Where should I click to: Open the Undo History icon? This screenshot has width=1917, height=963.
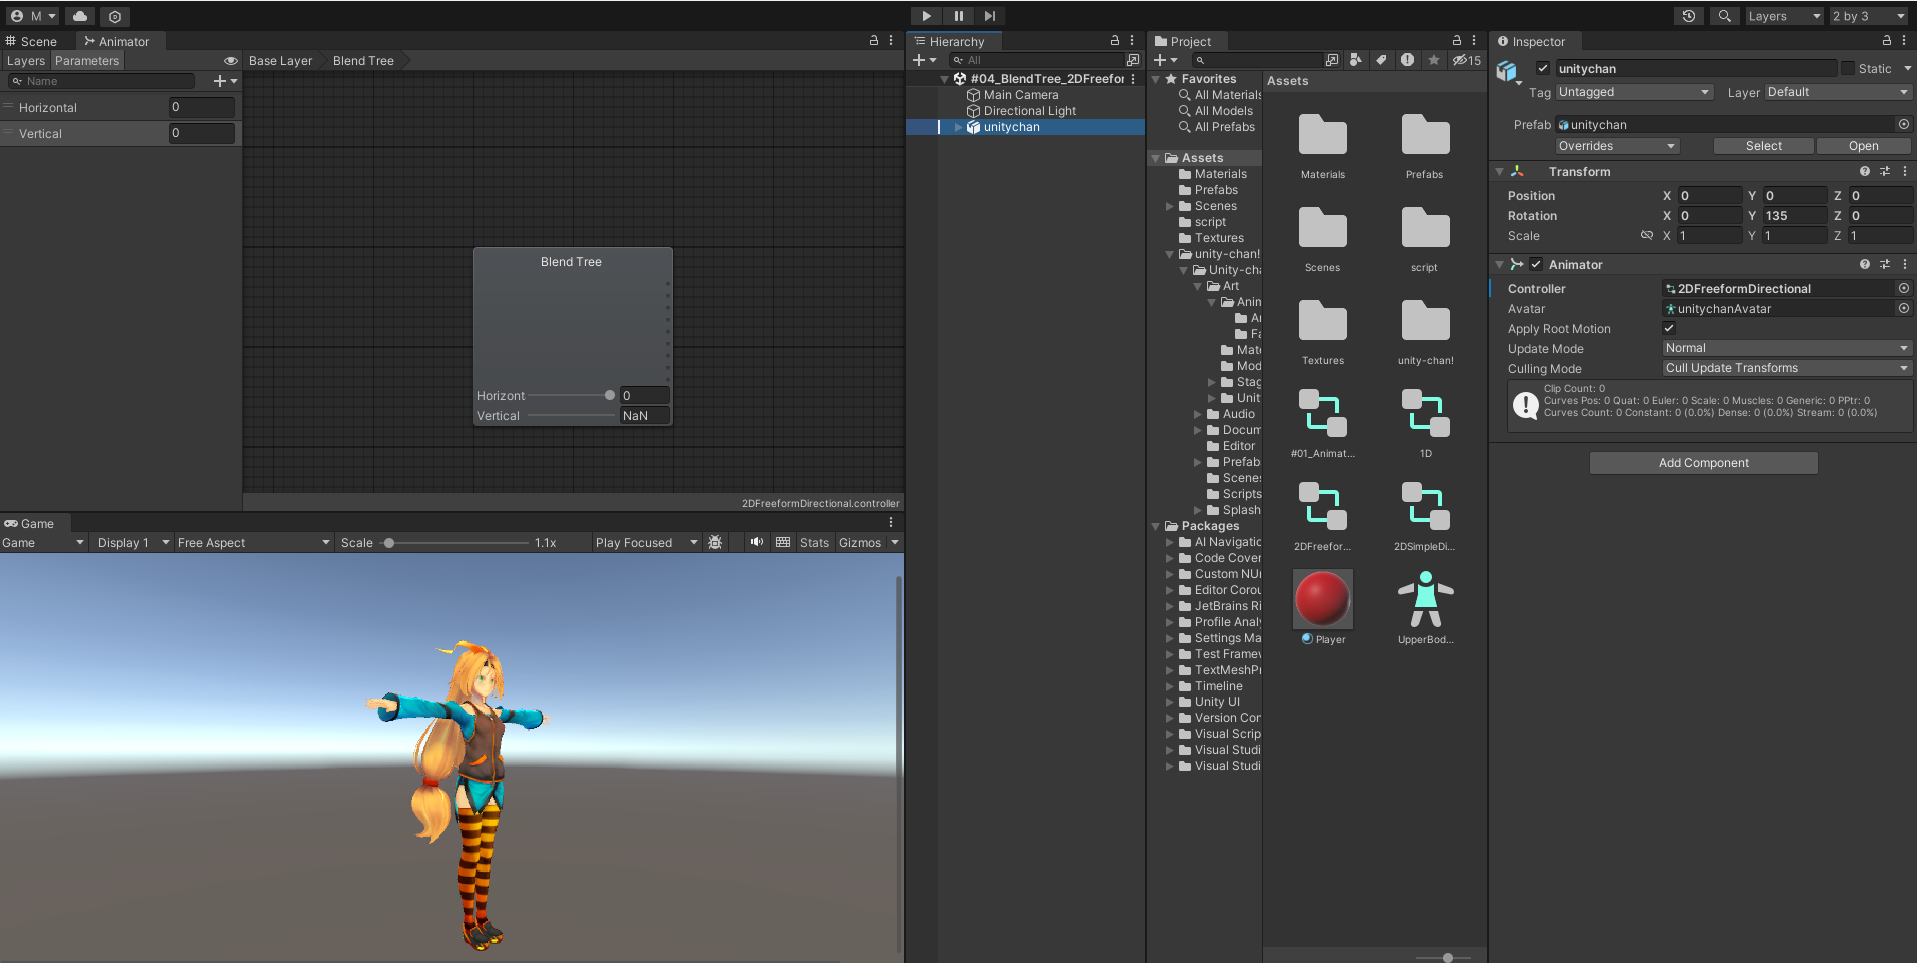click(x=1689, y=16)
